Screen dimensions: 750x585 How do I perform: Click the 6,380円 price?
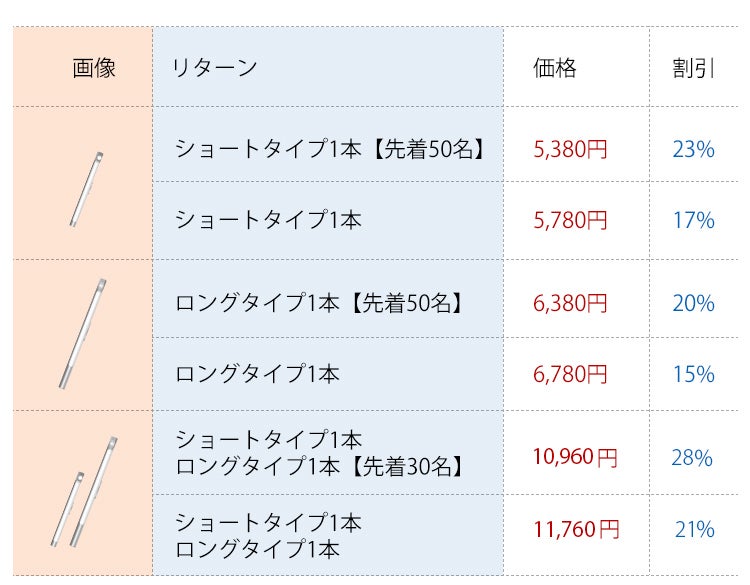coord(570,303)
